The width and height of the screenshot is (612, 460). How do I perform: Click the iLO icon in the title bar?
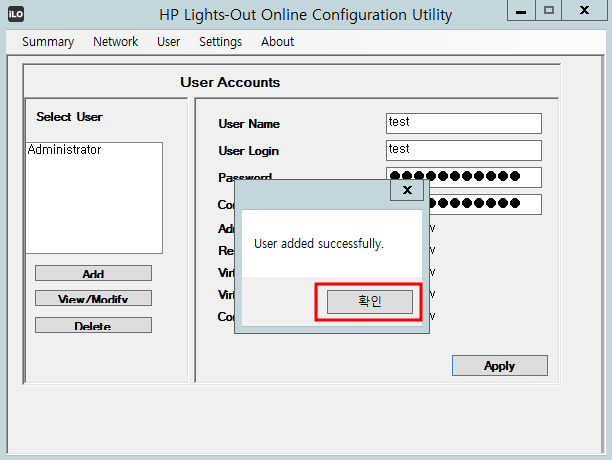[x=16, y=14]
